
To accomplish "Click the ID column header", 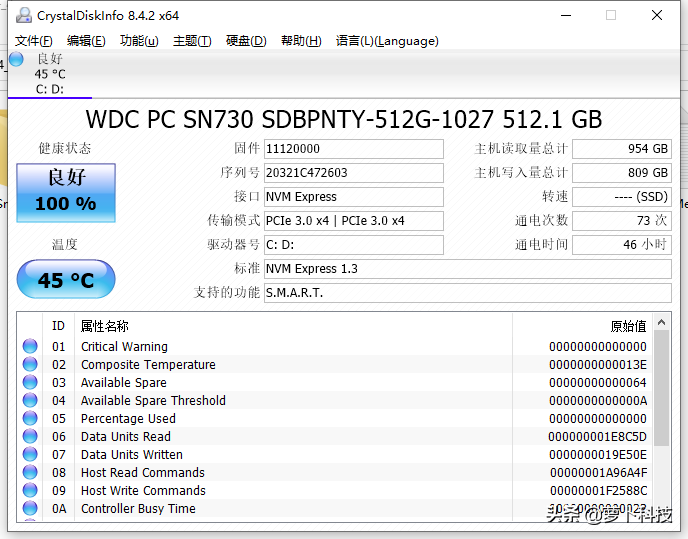I will click(58, 326).
